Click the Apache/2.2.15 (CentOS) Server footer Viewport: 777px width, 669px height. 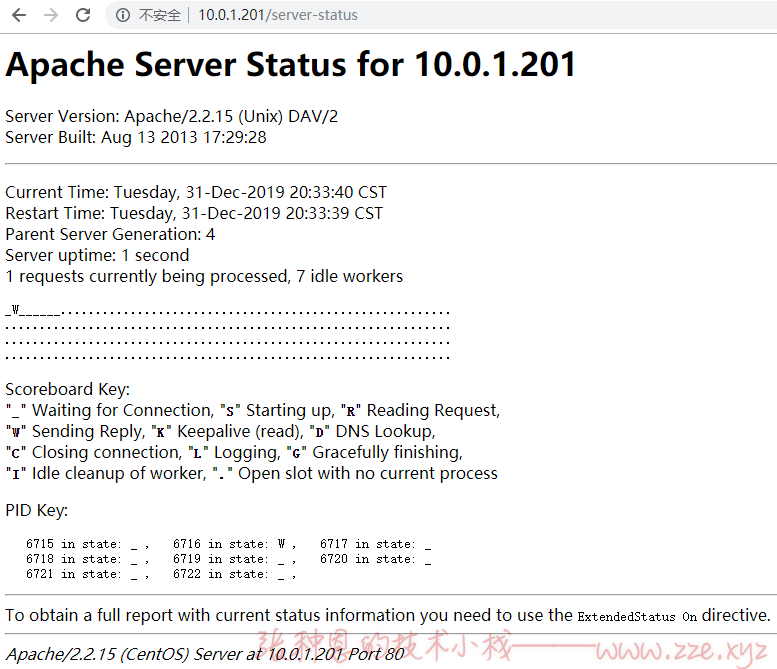pos(205,654)
